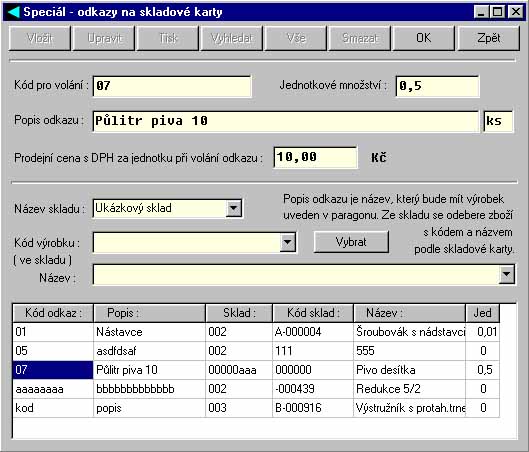Image resolution: width=529 pixels, height=452 pixels.
Task: Click the disabled Vložit button
Action: 40,38
